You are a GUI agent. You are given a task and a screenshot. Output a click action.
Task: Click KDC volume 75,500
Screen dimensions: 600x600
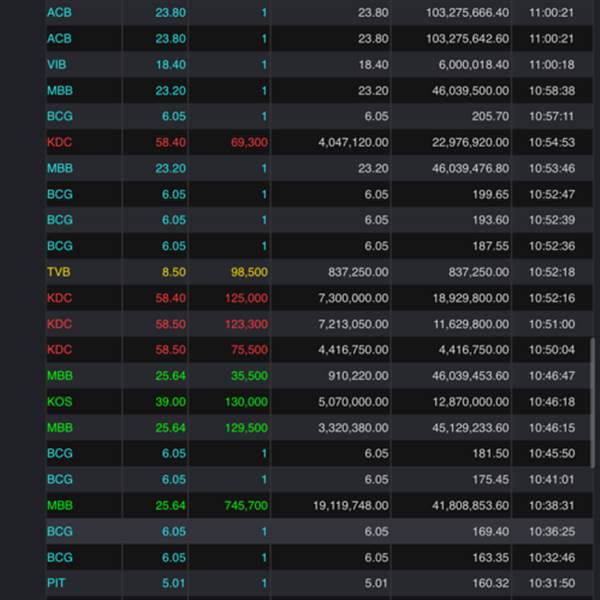(x=249, y=350)
